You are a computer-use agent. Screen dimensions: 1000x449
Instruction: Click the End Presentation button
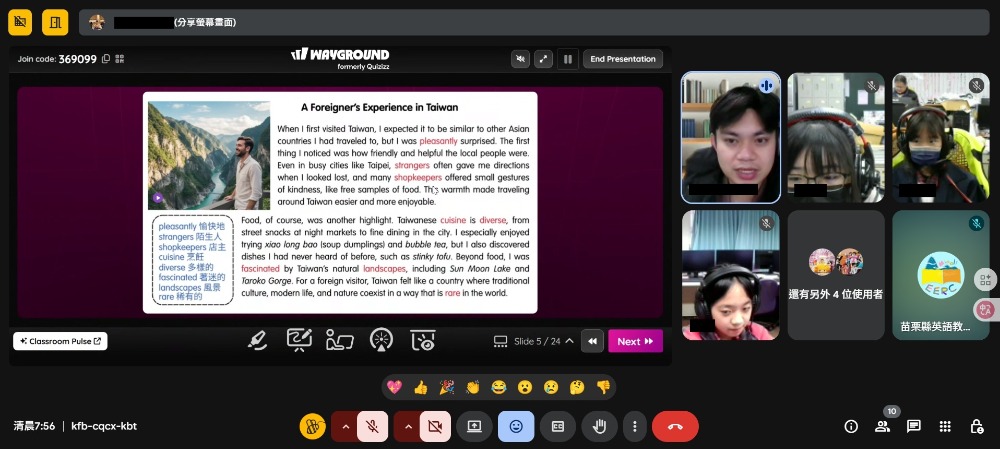[x=622, y=59]
